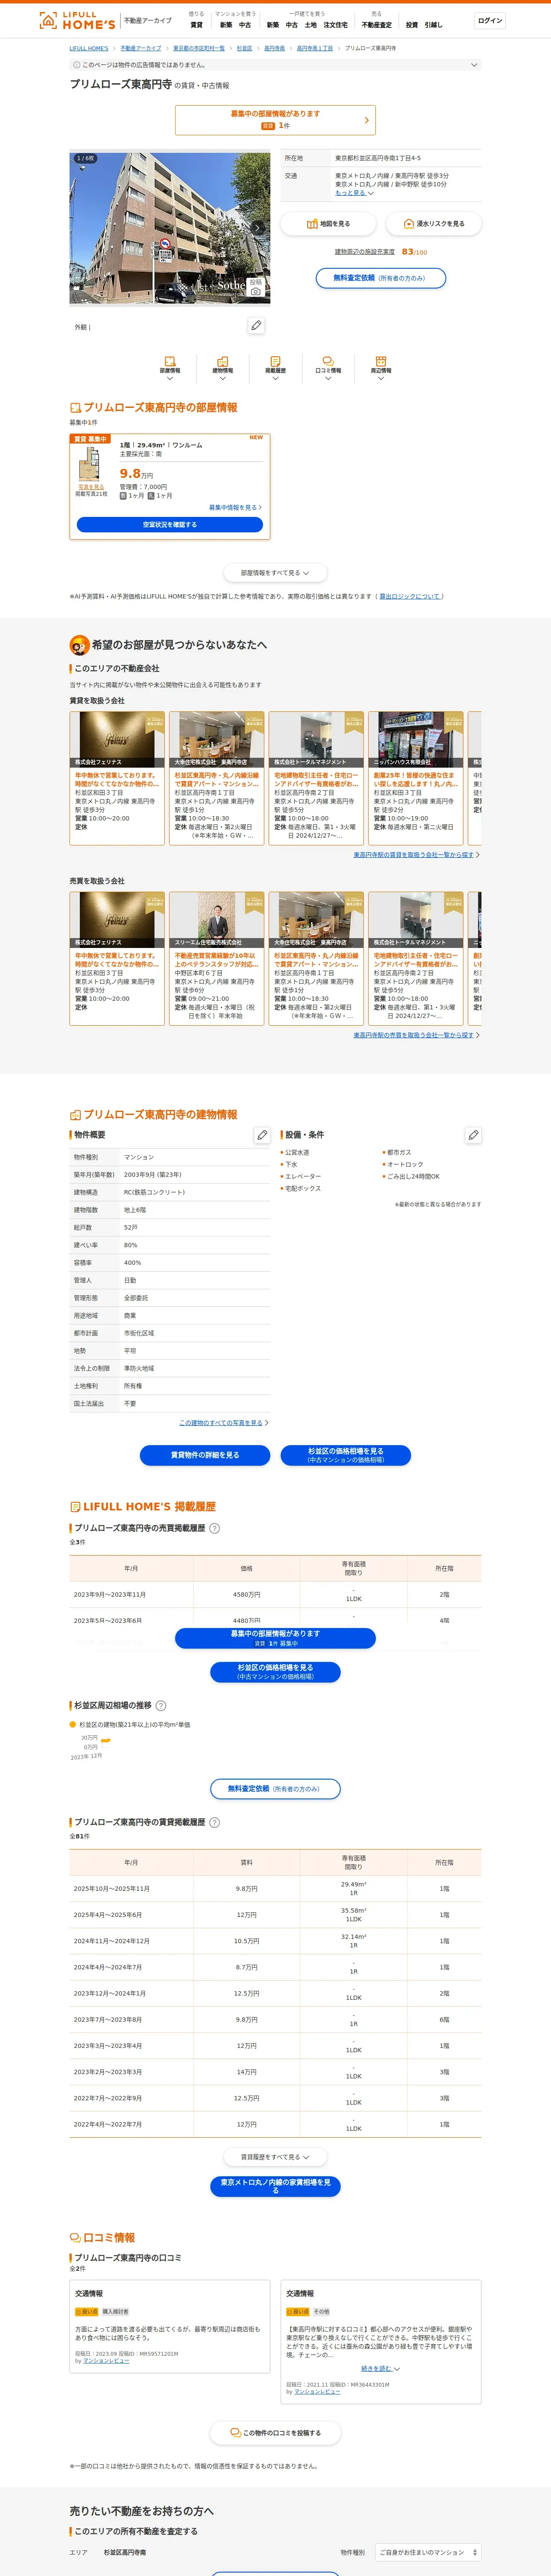Image resolution: width=551 pixels, height=2576 pixels.
Task: Open help icon beside 売買掲載履歴 heading
Action: point(215,1528)
